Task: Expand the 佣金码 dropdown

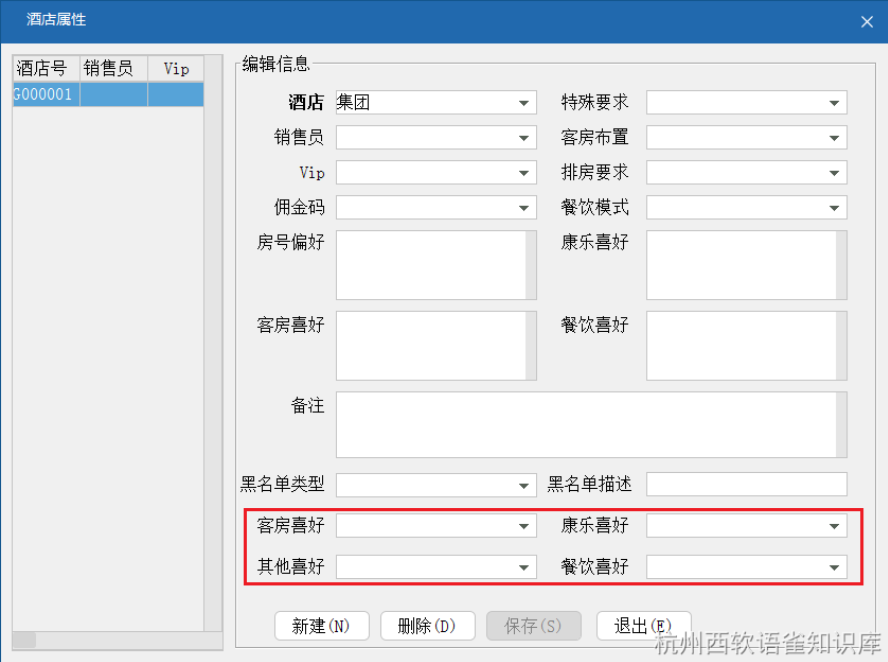Action: (436, 208)
